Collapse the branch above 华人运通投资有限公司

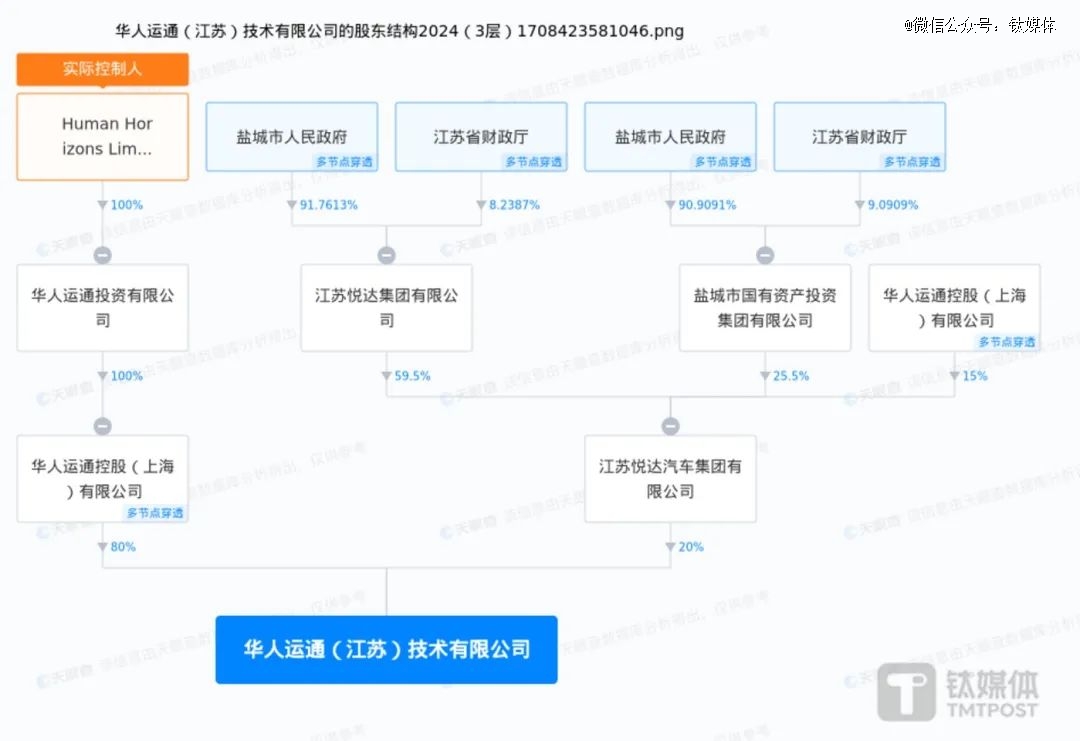[x=103, y=255]
